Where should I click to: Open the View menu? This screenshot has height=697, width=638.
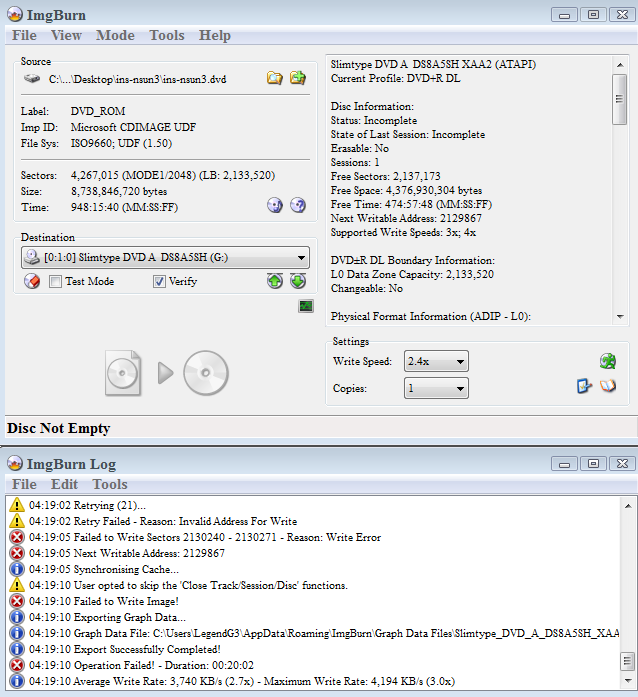pyautogui.click(x=66, y=35)
